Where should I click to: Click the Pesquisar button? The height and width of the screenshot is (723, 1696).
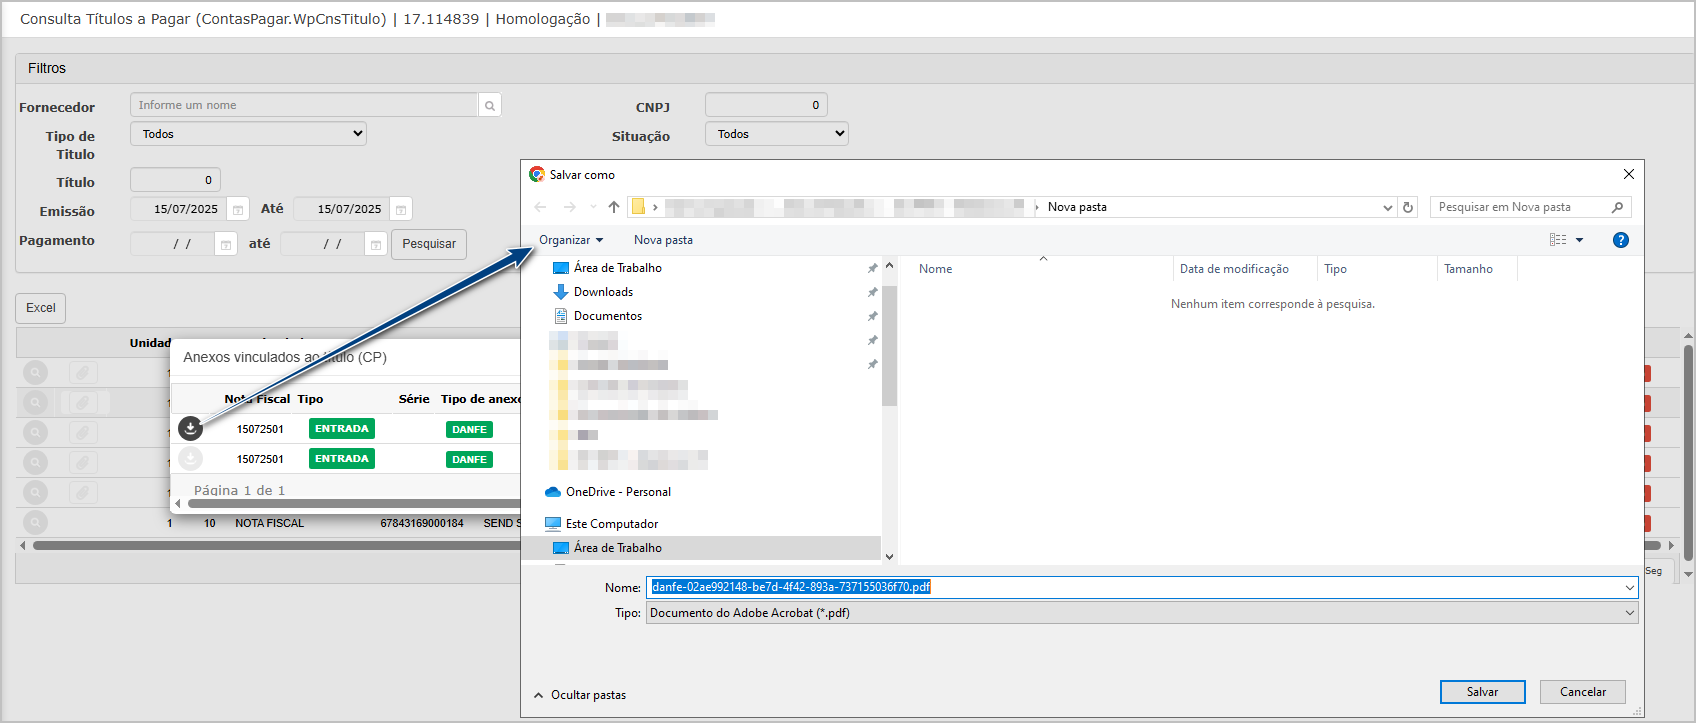coord(429,244)
